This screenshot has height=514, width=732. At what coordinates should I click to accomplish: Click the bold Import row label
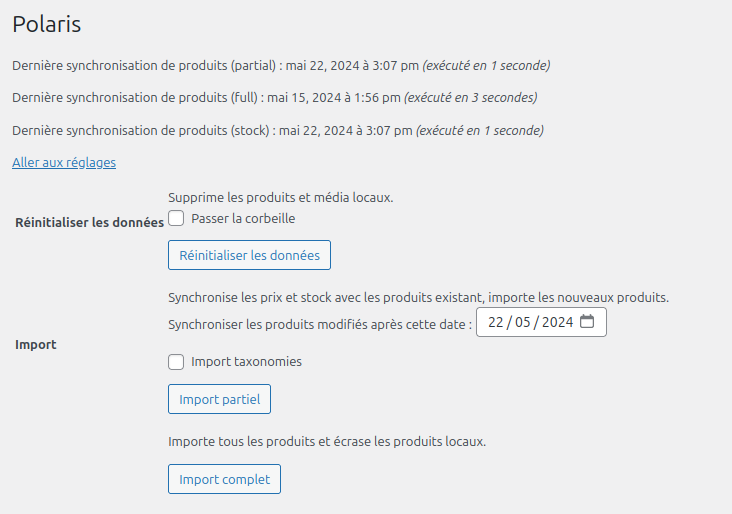[36, 345]
